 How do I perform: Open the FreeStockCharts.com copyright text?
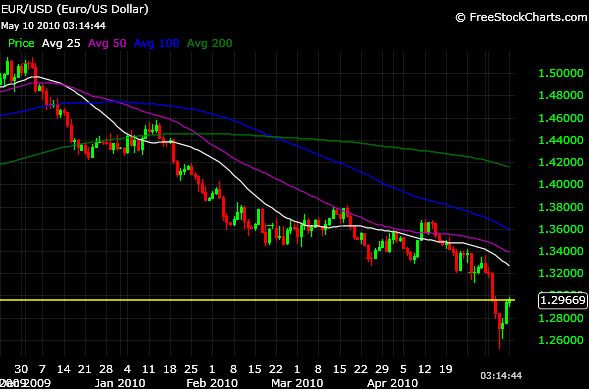(x=521, y=17)
